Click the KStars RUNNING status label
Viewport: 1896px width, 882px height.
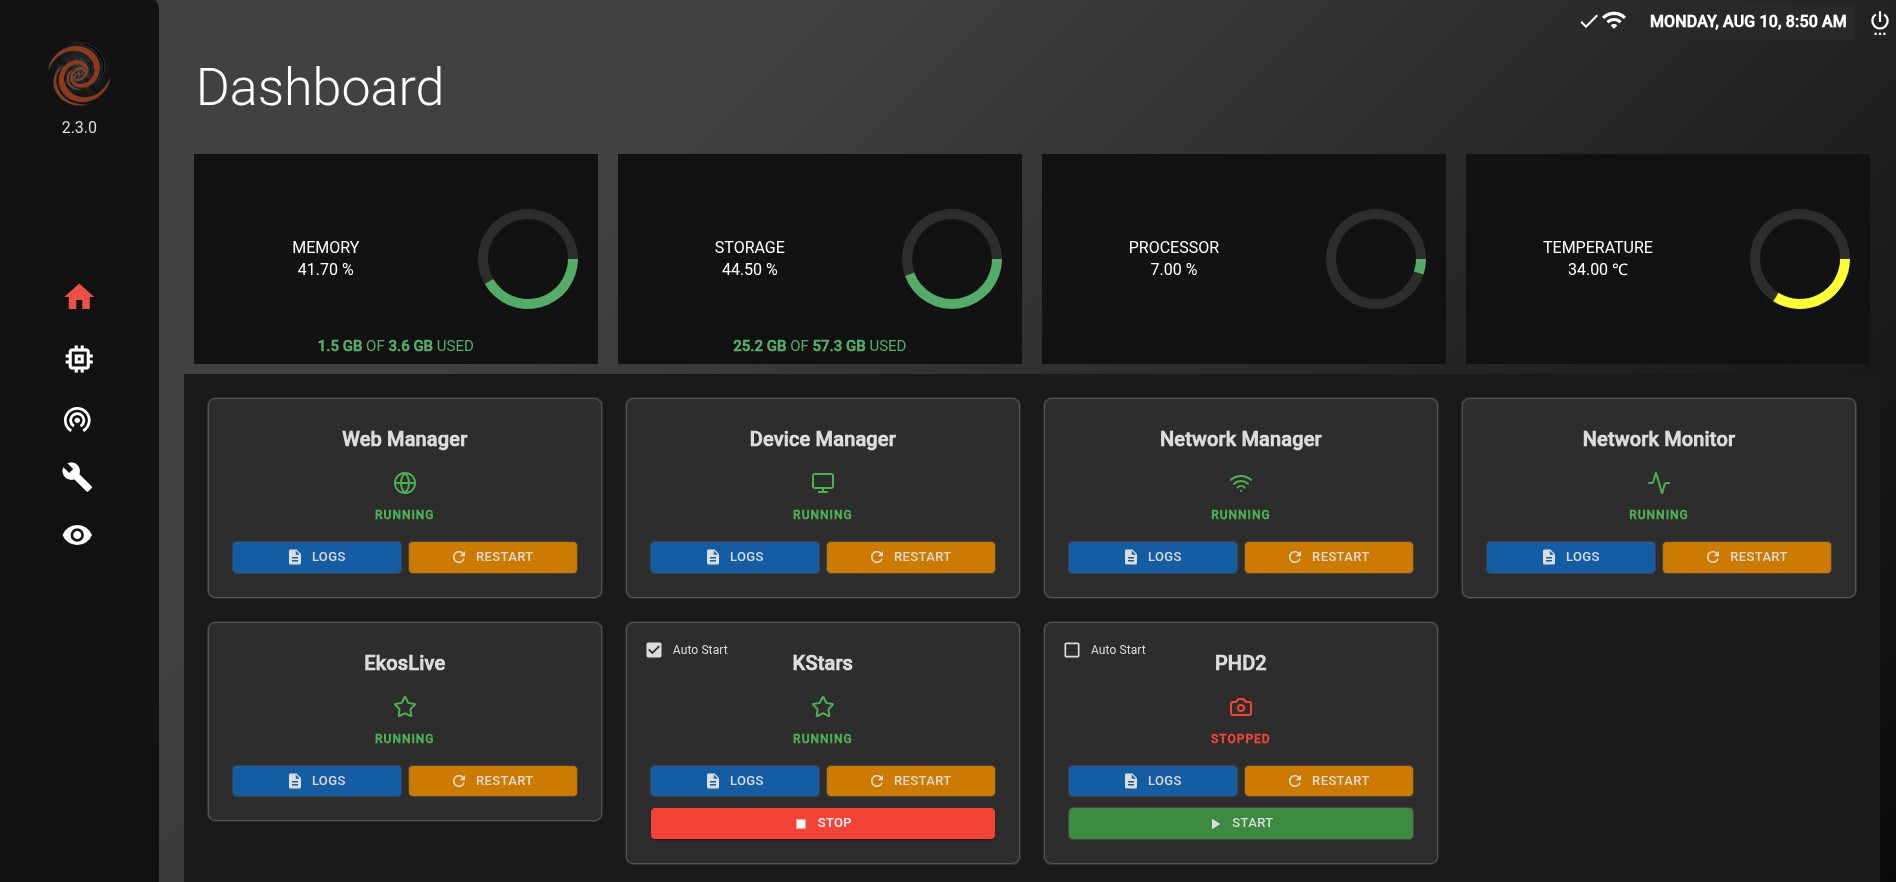pos(823,739)
